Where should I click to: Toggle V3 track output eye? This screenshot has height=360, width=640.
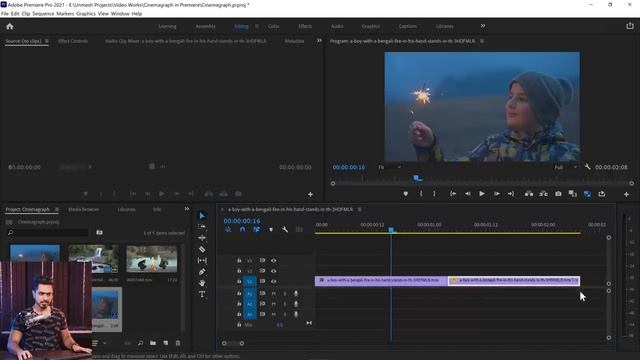[273, 260]
